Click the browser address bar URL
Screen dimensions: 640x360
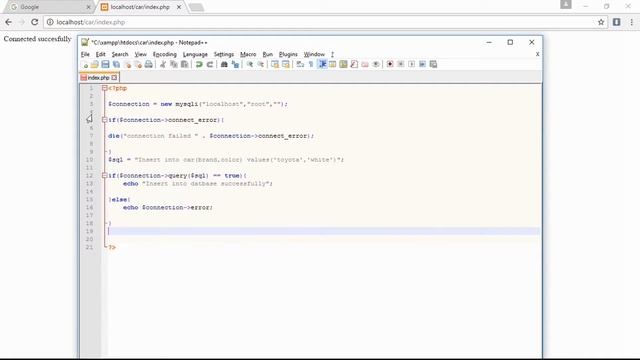[x=91, y=22]
